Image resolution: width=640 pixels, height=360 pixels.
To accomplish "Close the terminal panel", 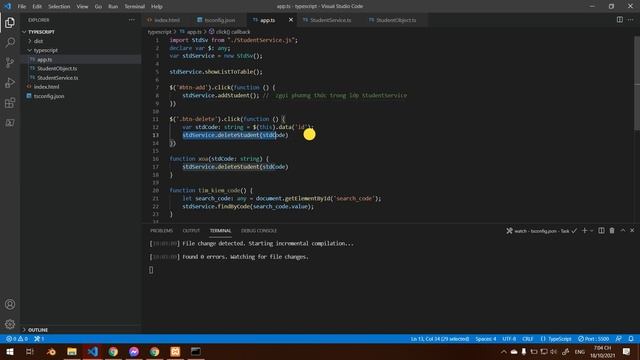I will [x=632, y=231].
